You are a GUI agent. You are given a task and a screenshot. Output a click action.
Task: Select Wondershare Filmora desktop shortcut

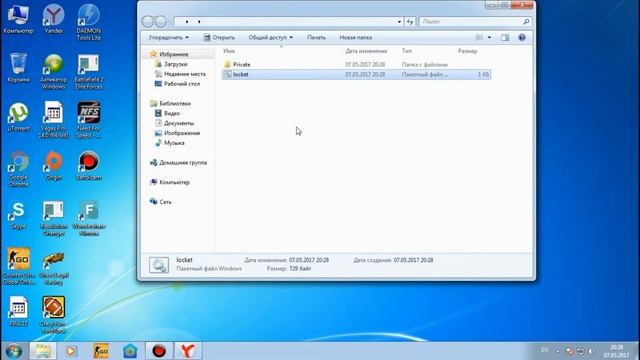(x=89, y=218)
